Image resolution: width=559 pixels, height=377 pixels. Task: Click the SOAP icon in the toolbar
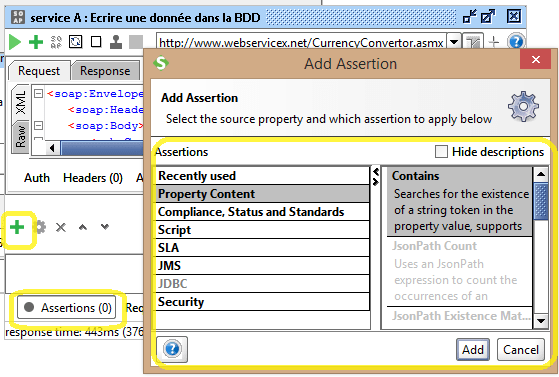pyautogui.click(x=56, y=42)
